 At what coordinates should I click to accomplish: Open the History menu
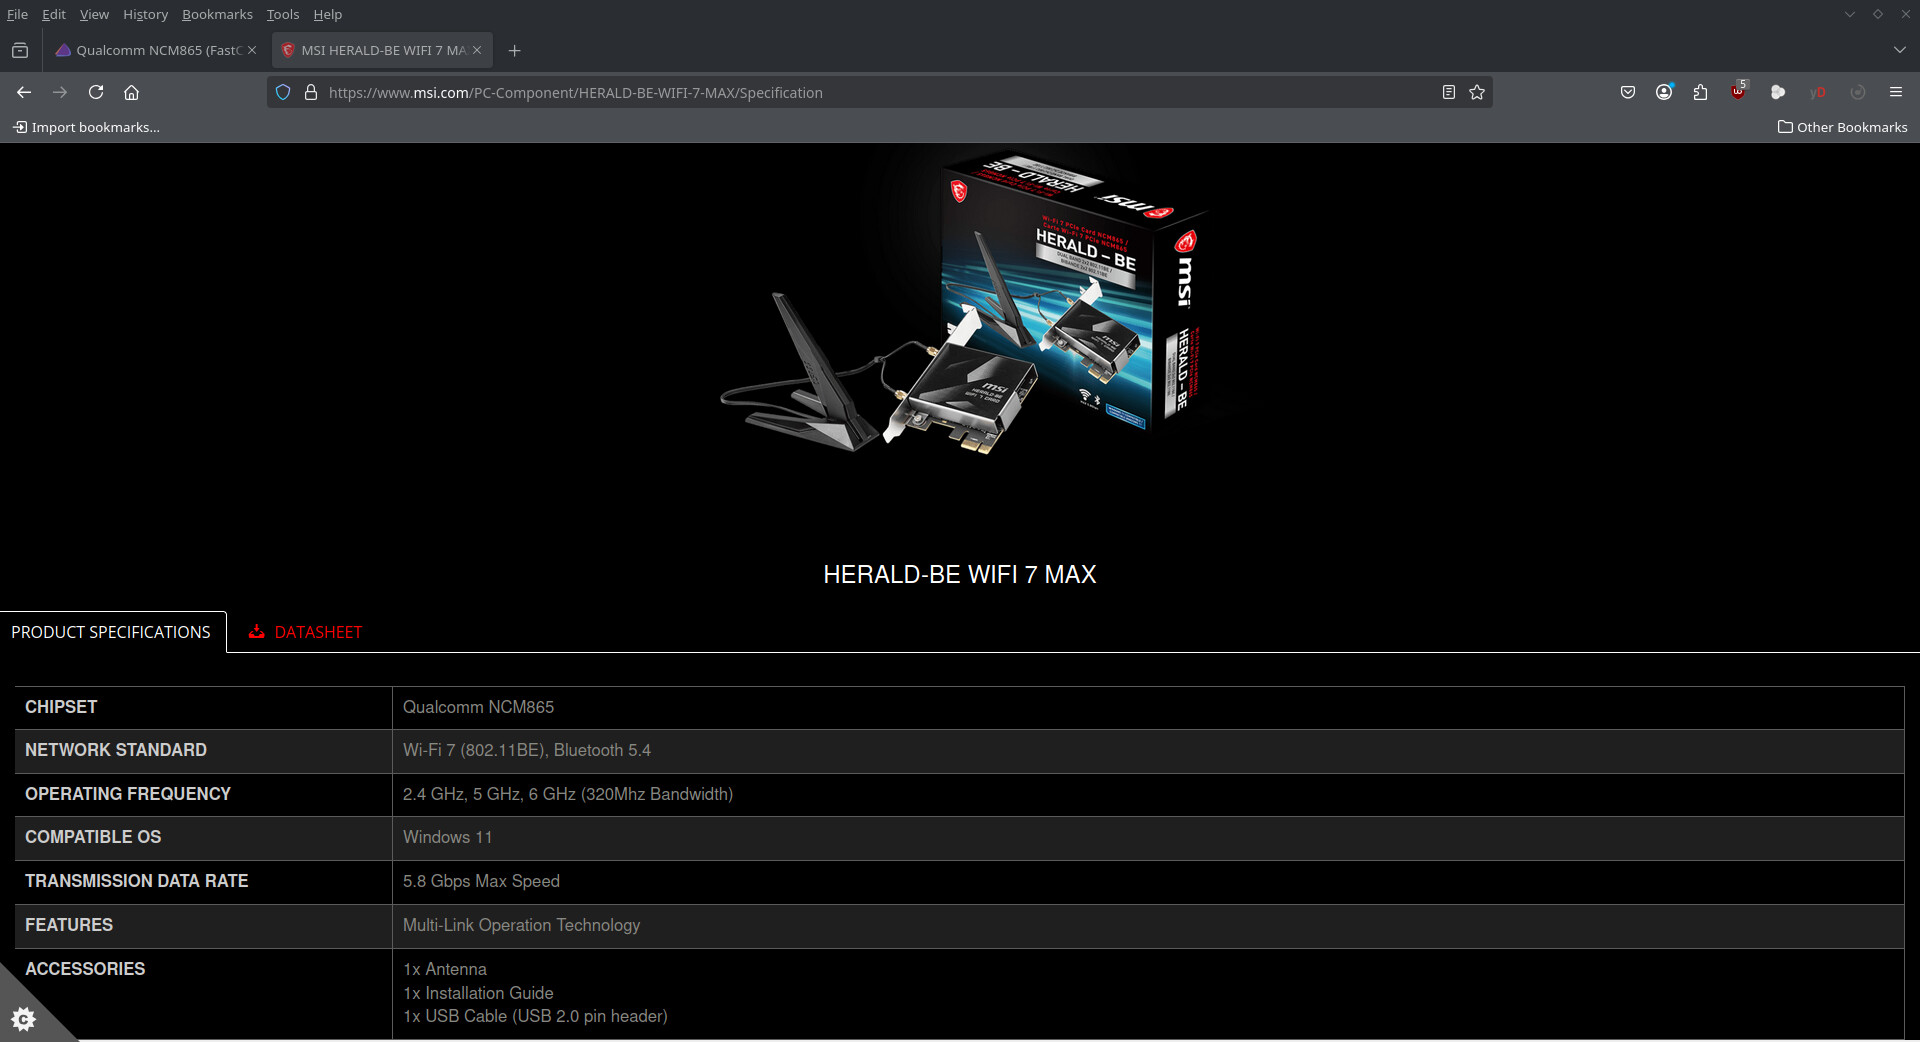145,14
